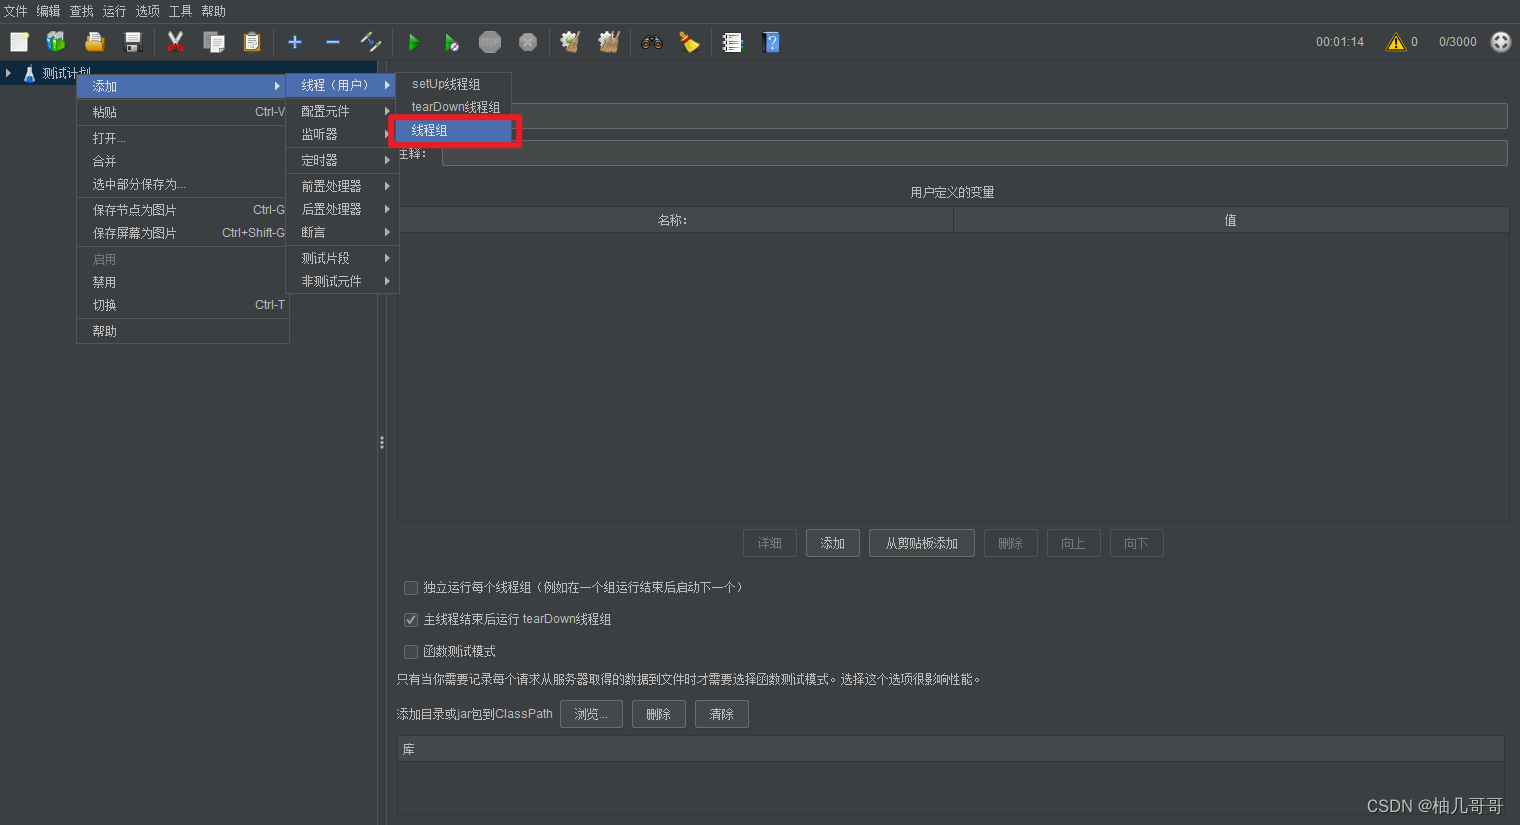Expand the 测试片段 submenu

[342, 258]
